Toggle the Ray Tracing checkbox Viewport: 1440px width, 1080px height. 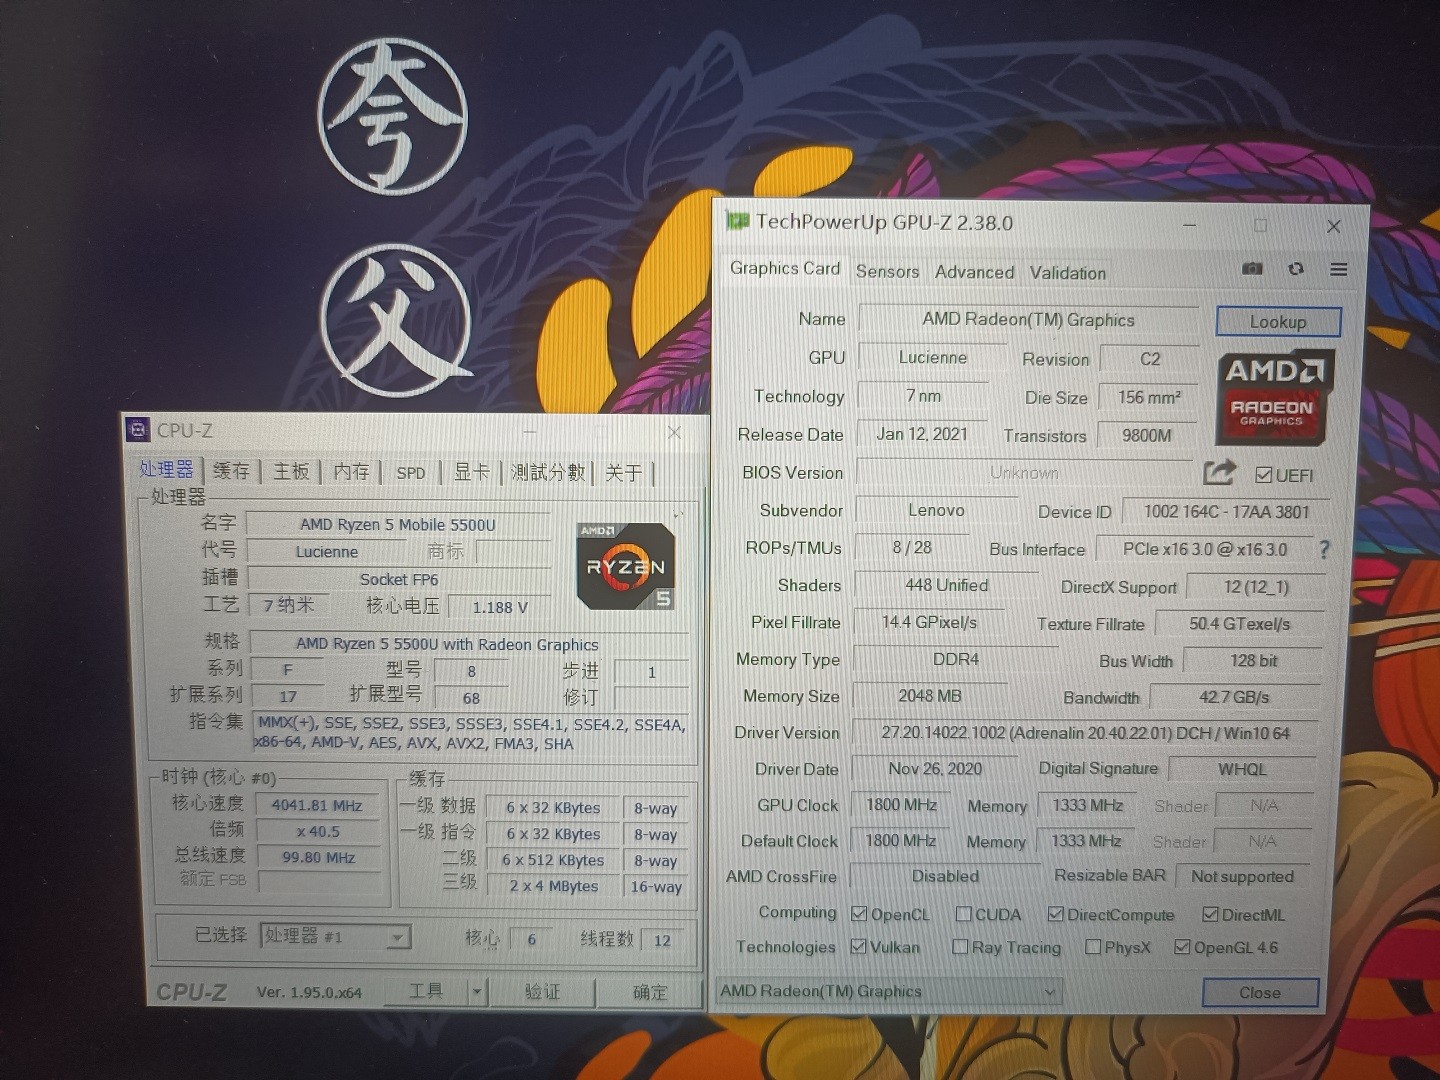tap(960, 946)
